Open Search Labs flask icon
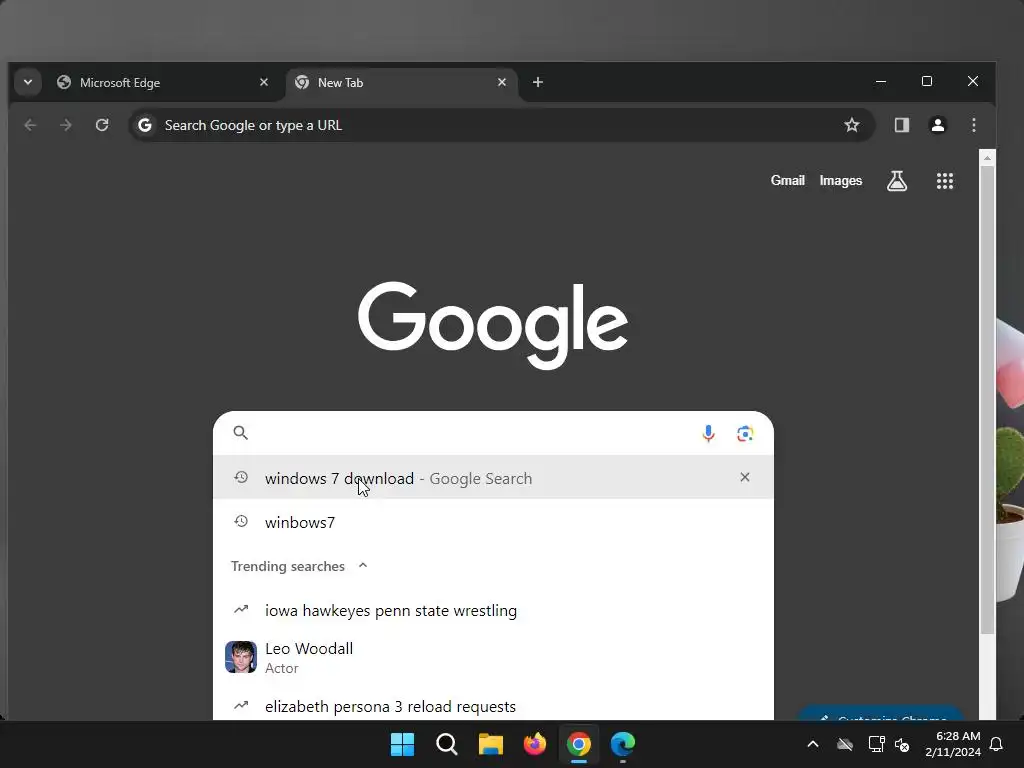The width and height of the screenshot is (1024, 768). tap(897, 181)
